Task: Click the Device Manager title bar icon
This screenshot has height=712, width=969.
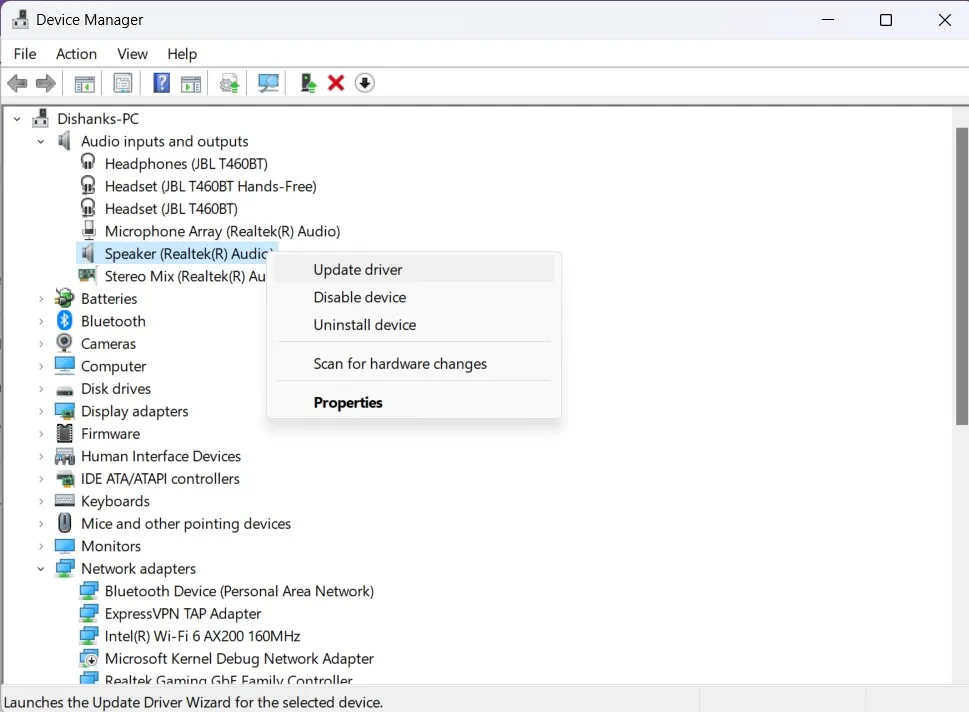Action: pyautogui.click(x=20, y=20)
